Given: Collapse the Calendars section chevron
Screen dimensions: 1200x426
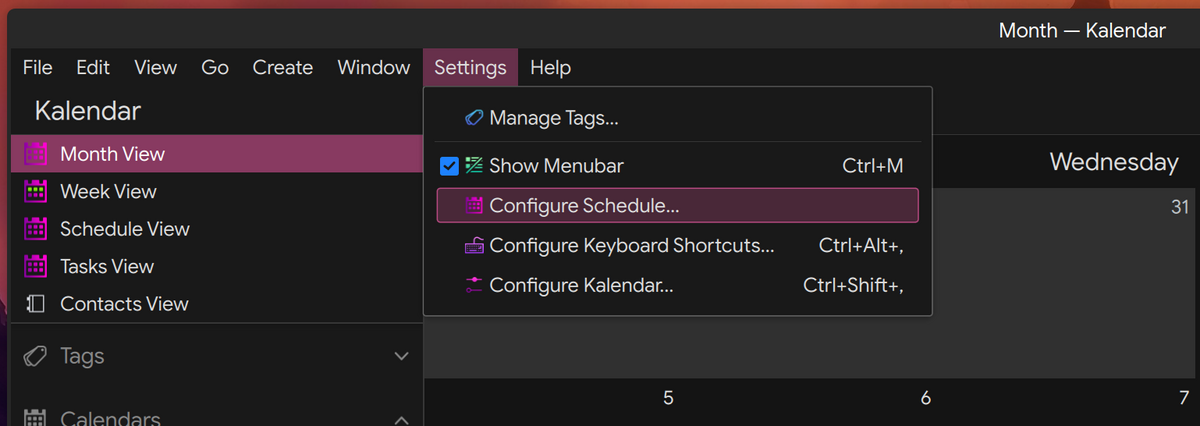Looking at the screenshot, I should (x=401, y=418).
